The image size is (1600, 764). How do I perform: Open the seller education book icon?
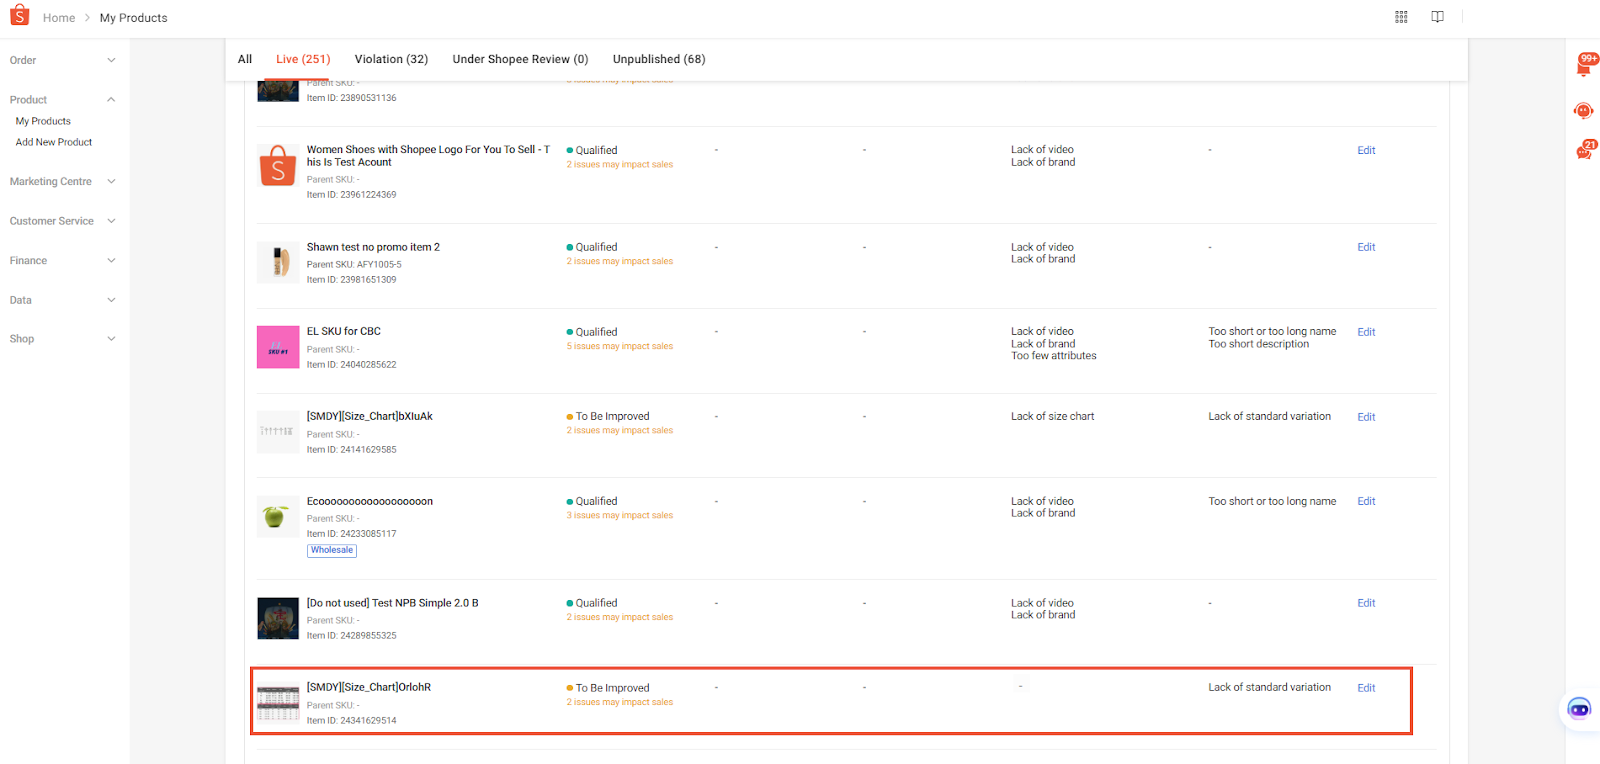point(1437,17)
